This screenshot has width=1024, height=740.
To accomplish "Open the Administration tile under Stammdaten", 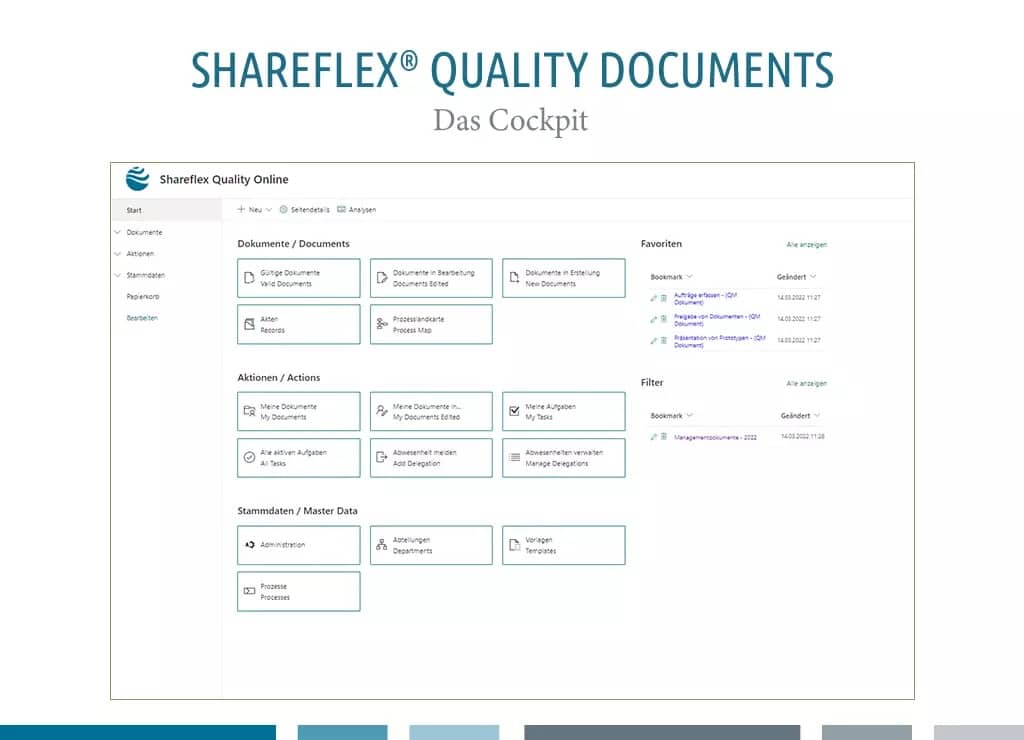I will point(297,544).
